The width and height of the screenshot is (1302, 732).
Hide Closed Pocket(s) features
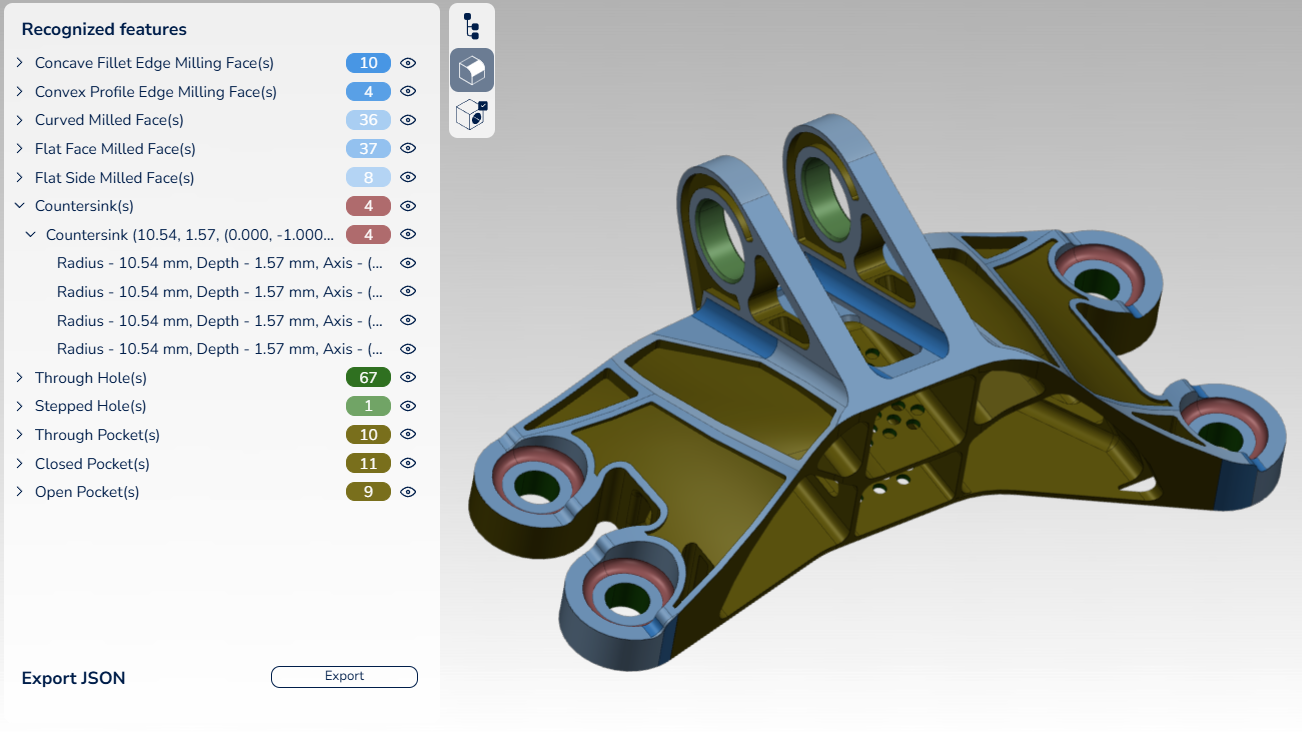point(408,464)
